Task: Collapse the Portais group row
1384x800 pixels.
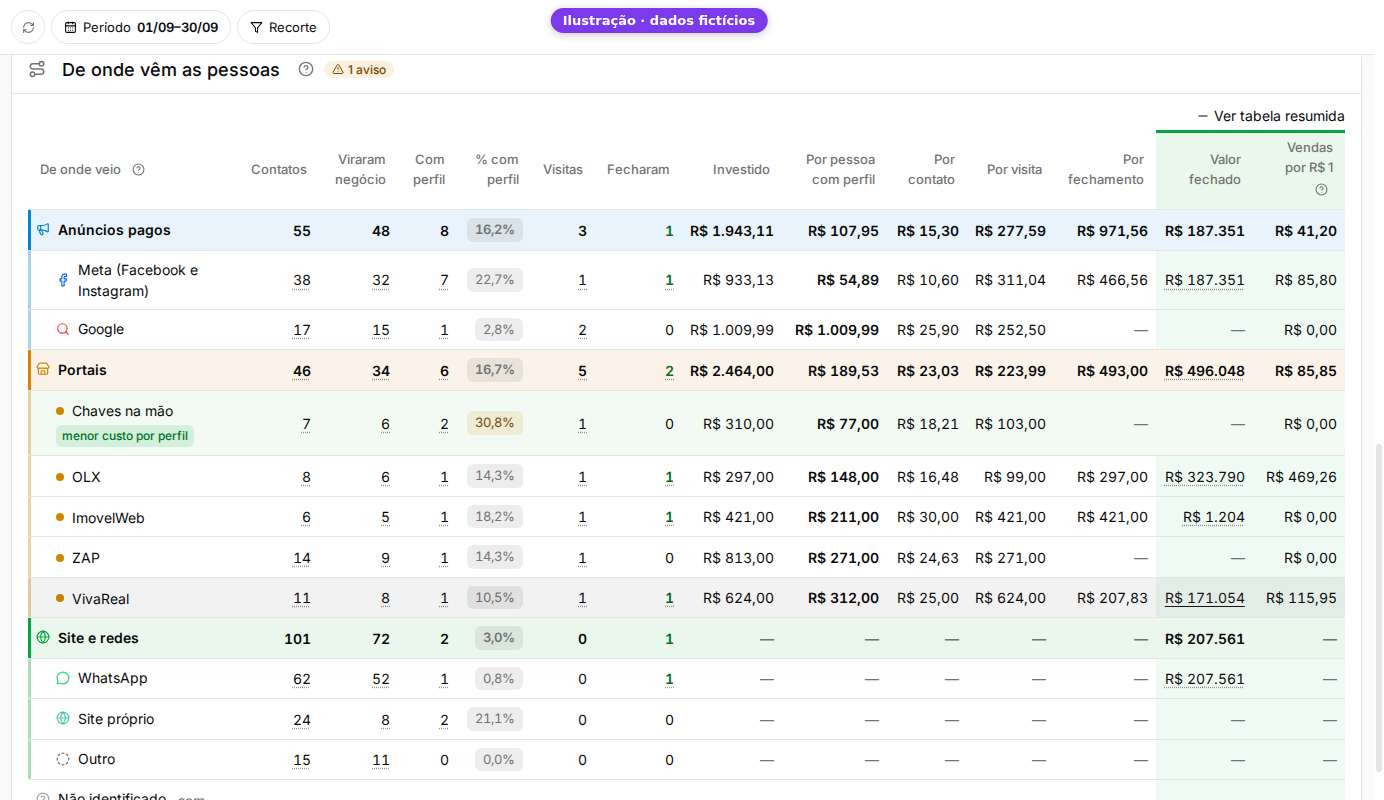Action: tap(686, 370)
